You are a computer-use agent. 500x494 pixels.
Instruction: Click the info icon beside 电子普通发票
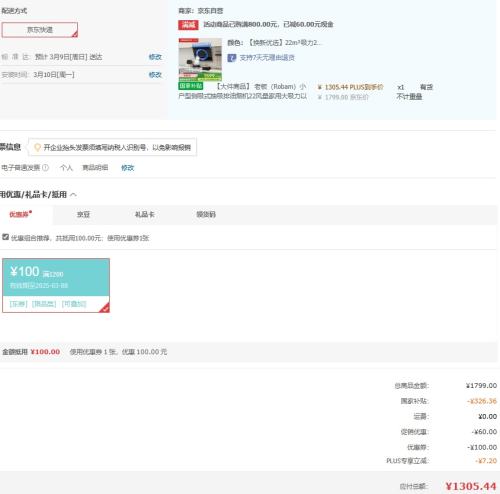46,168
